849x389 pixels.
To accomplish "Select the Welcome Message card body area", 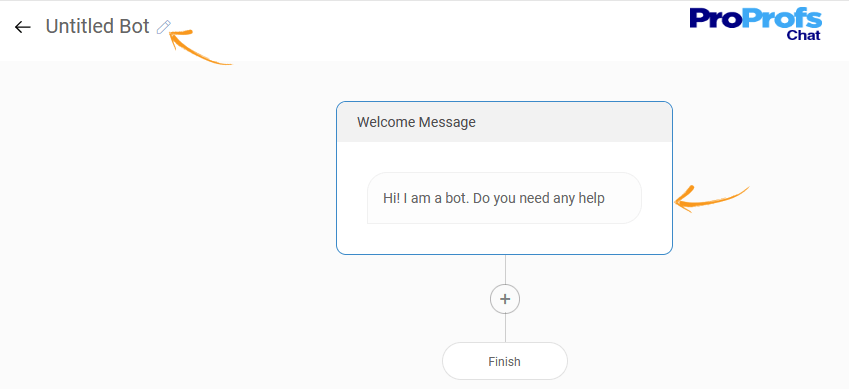I will tap(504, 198).
